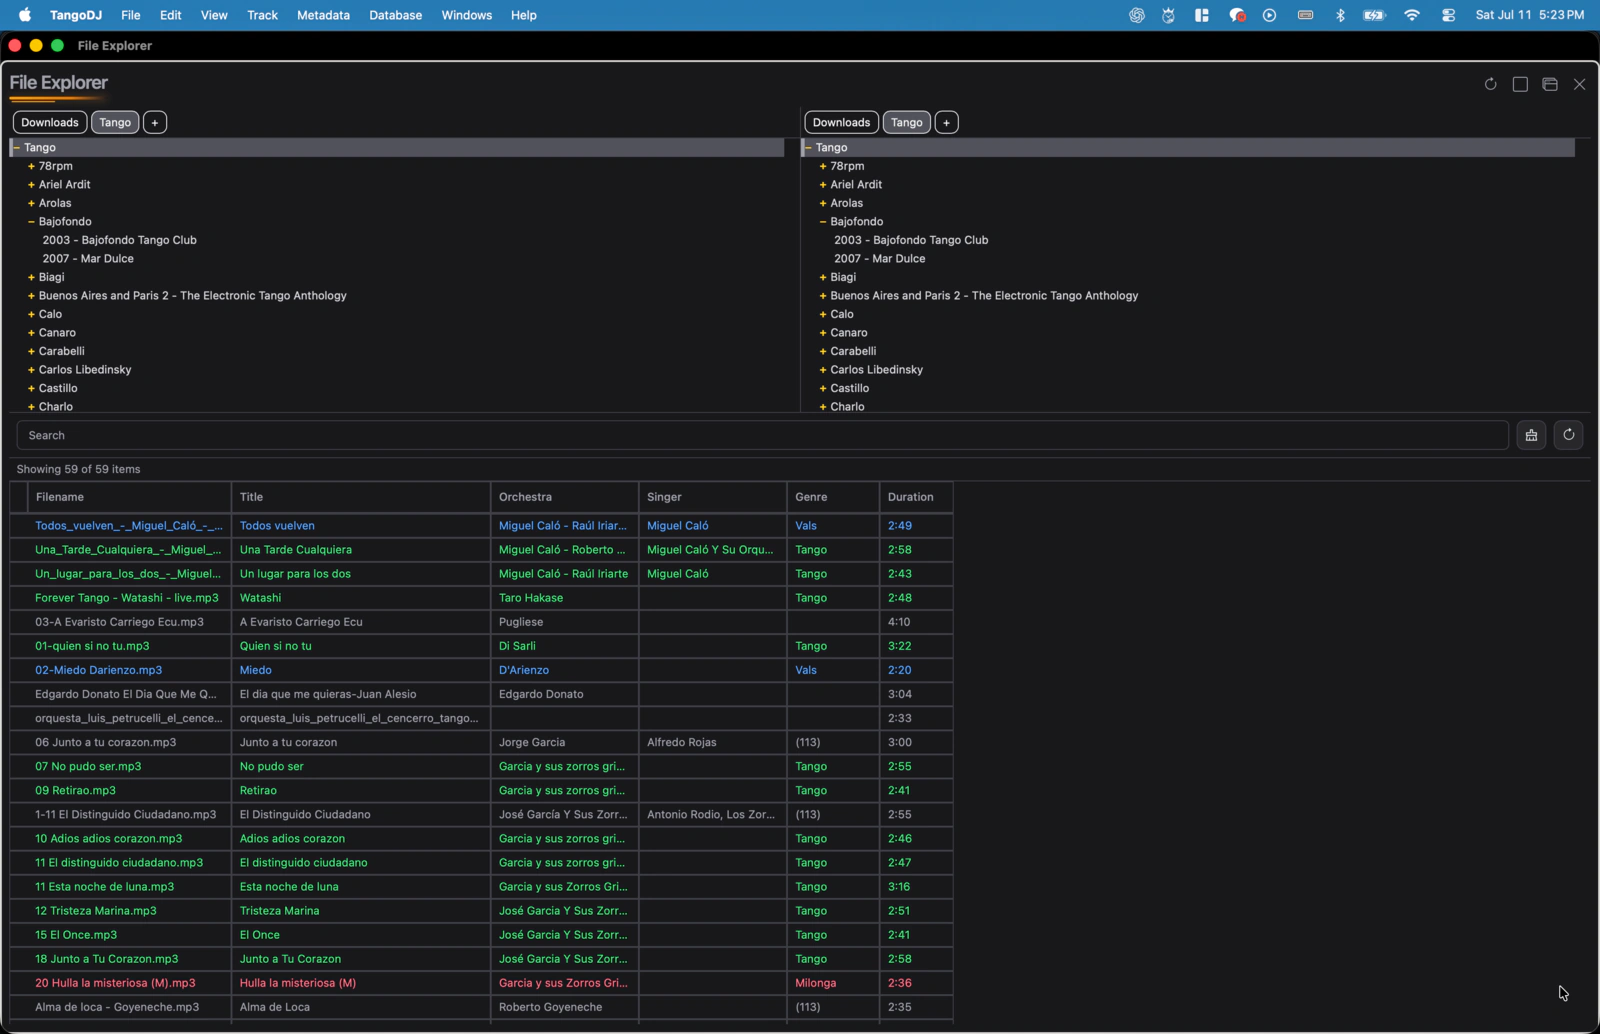Open the Database menu

[x=395, y=15]
